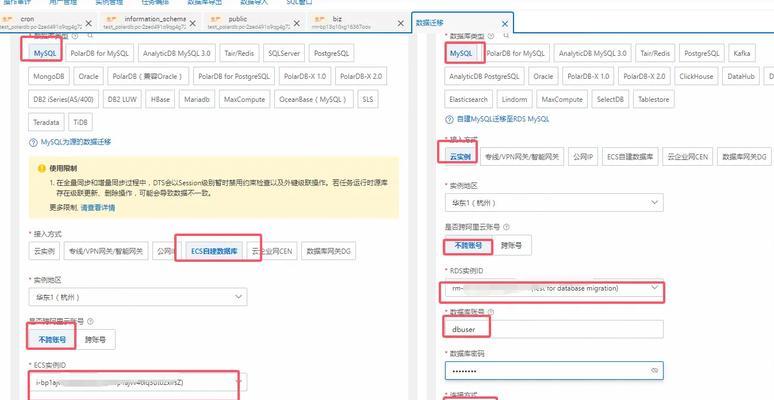The height and width of the screenshot is (400, 774).
Task: Click help icon beside 数据库账号 label
Action: (x=491, y=312)
